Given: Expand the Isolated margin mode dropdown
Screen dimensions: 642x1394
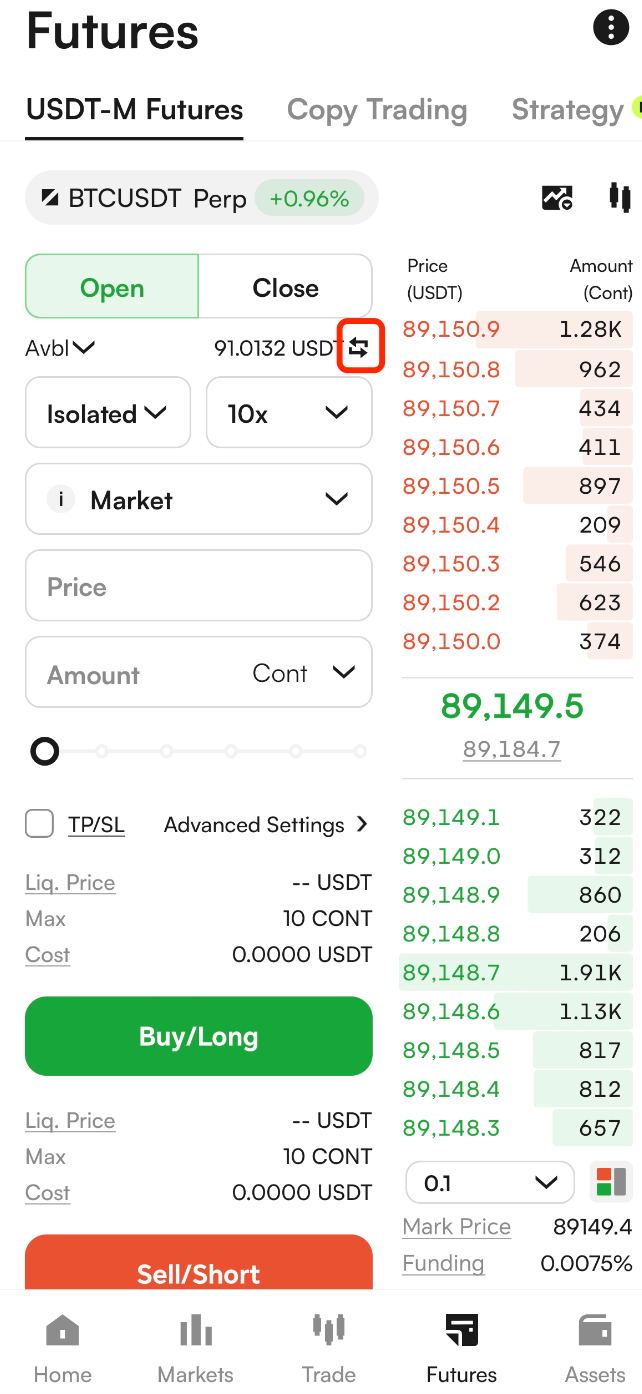Looking at the screenshot, I should tap(107, 413).
